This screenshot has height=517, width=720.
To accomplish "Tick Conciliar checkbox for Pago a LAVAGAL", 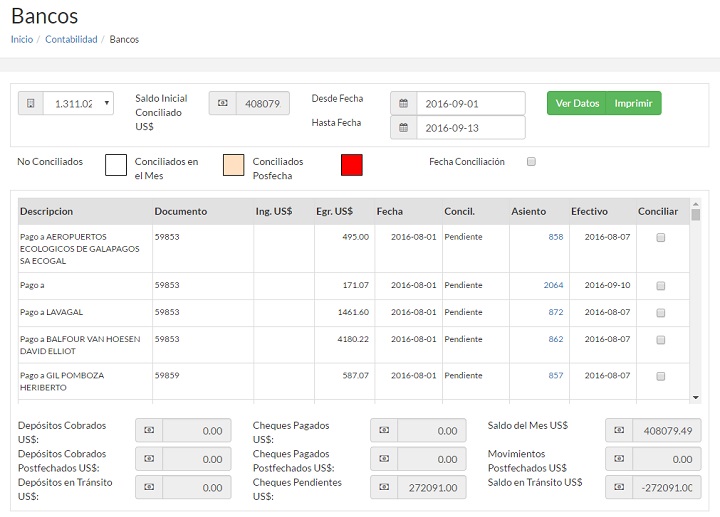I will click(x=660, y=313).
